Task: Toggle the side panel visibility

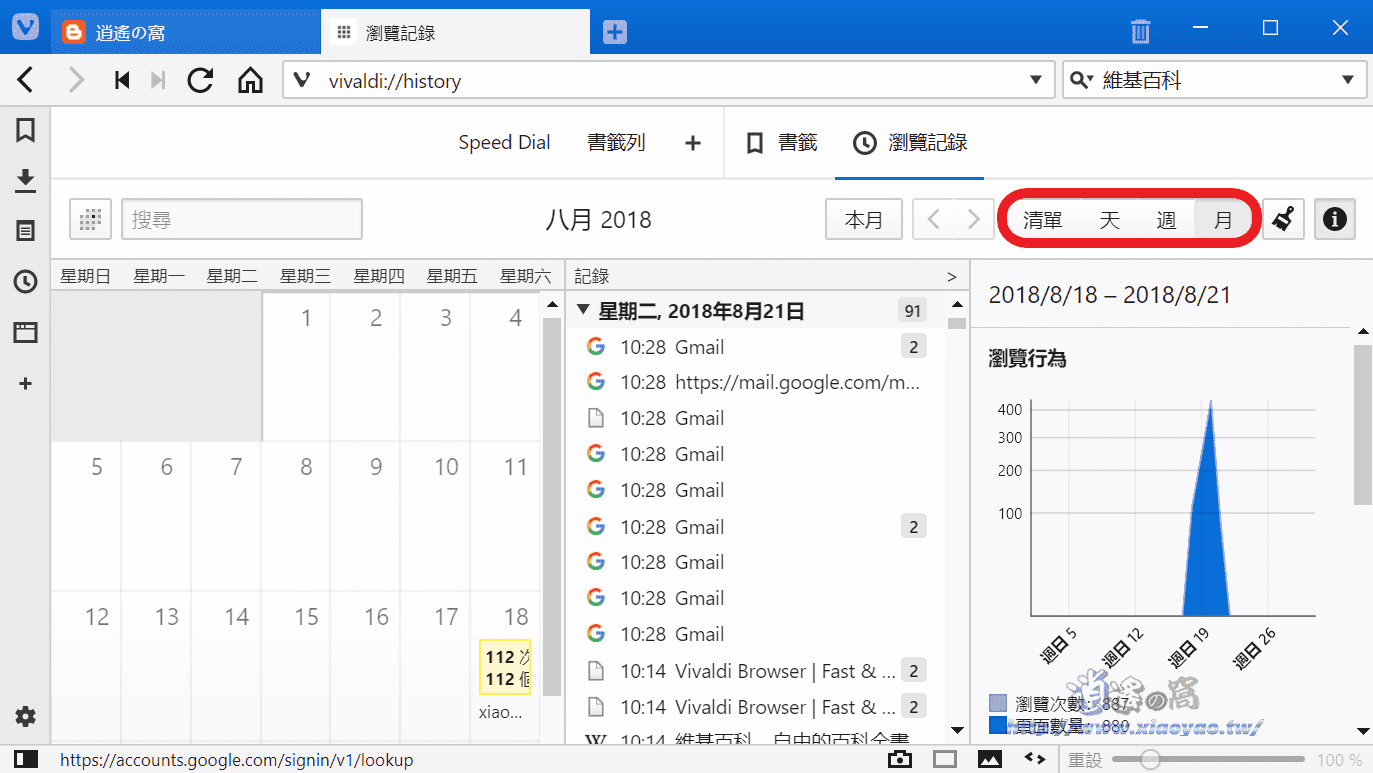Action: pos(27,760)
